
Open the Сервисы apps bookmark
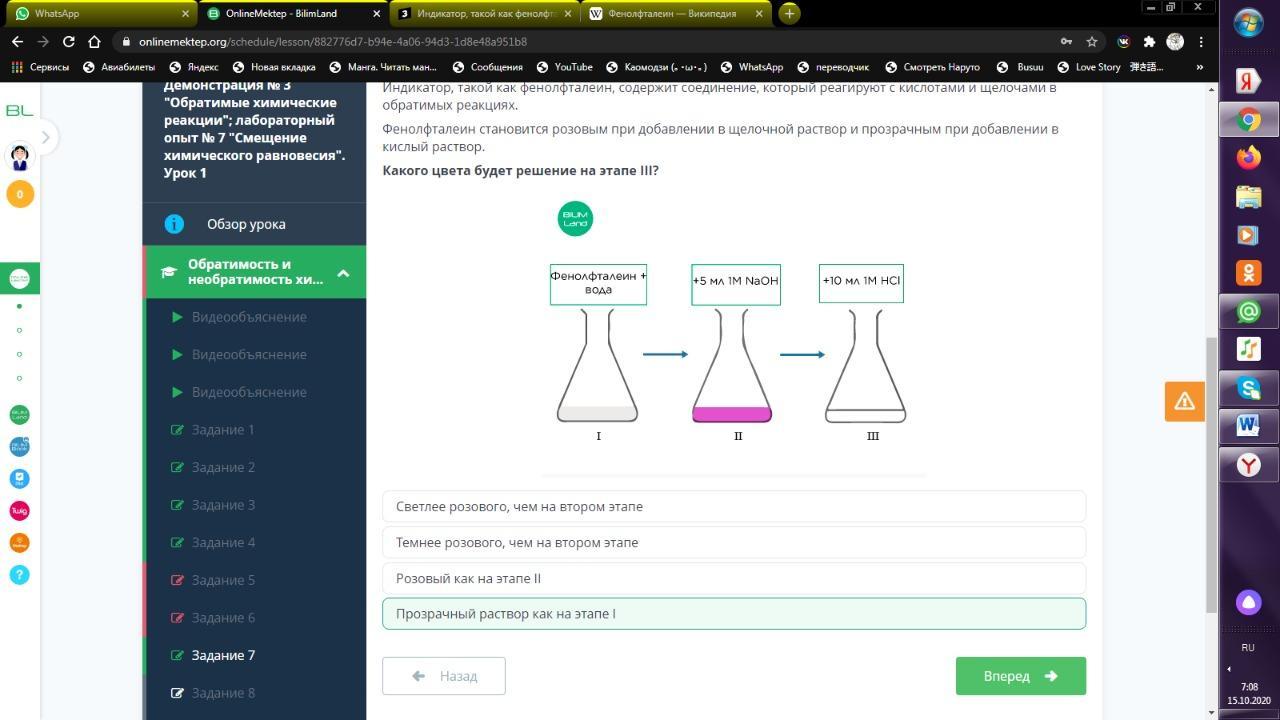tap(40, 67)
